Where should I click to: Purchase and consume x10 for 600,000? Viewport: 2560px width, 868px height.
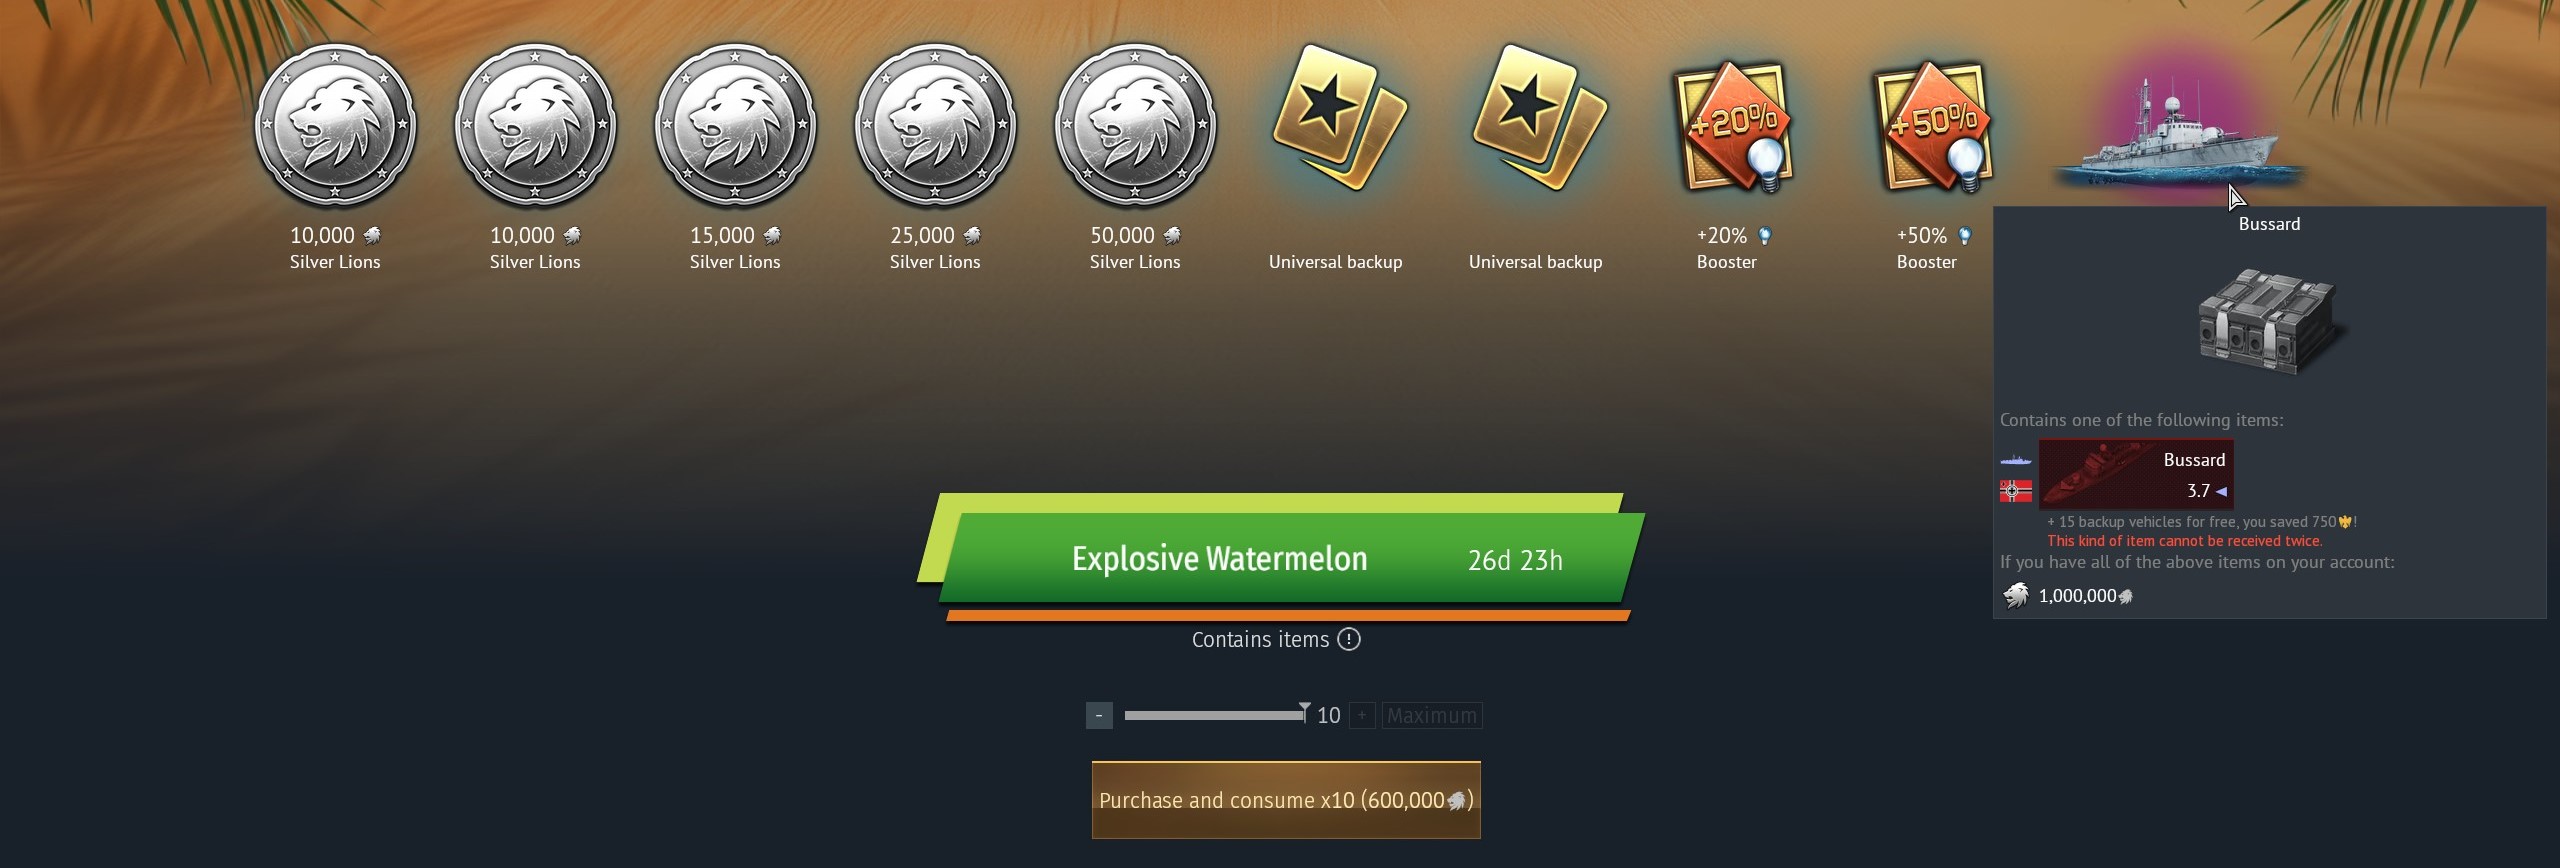click(1286, 800)
